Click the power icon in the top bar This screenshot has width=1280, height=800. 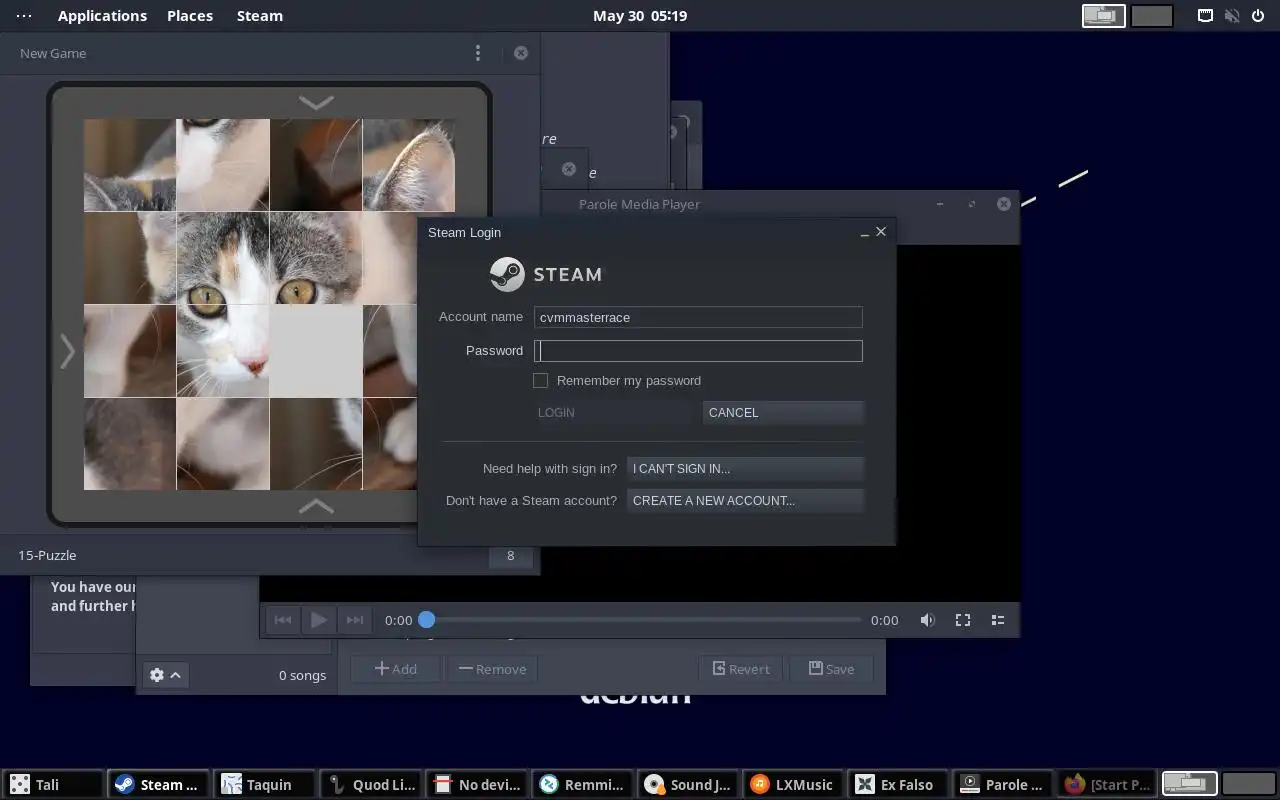1258,16
